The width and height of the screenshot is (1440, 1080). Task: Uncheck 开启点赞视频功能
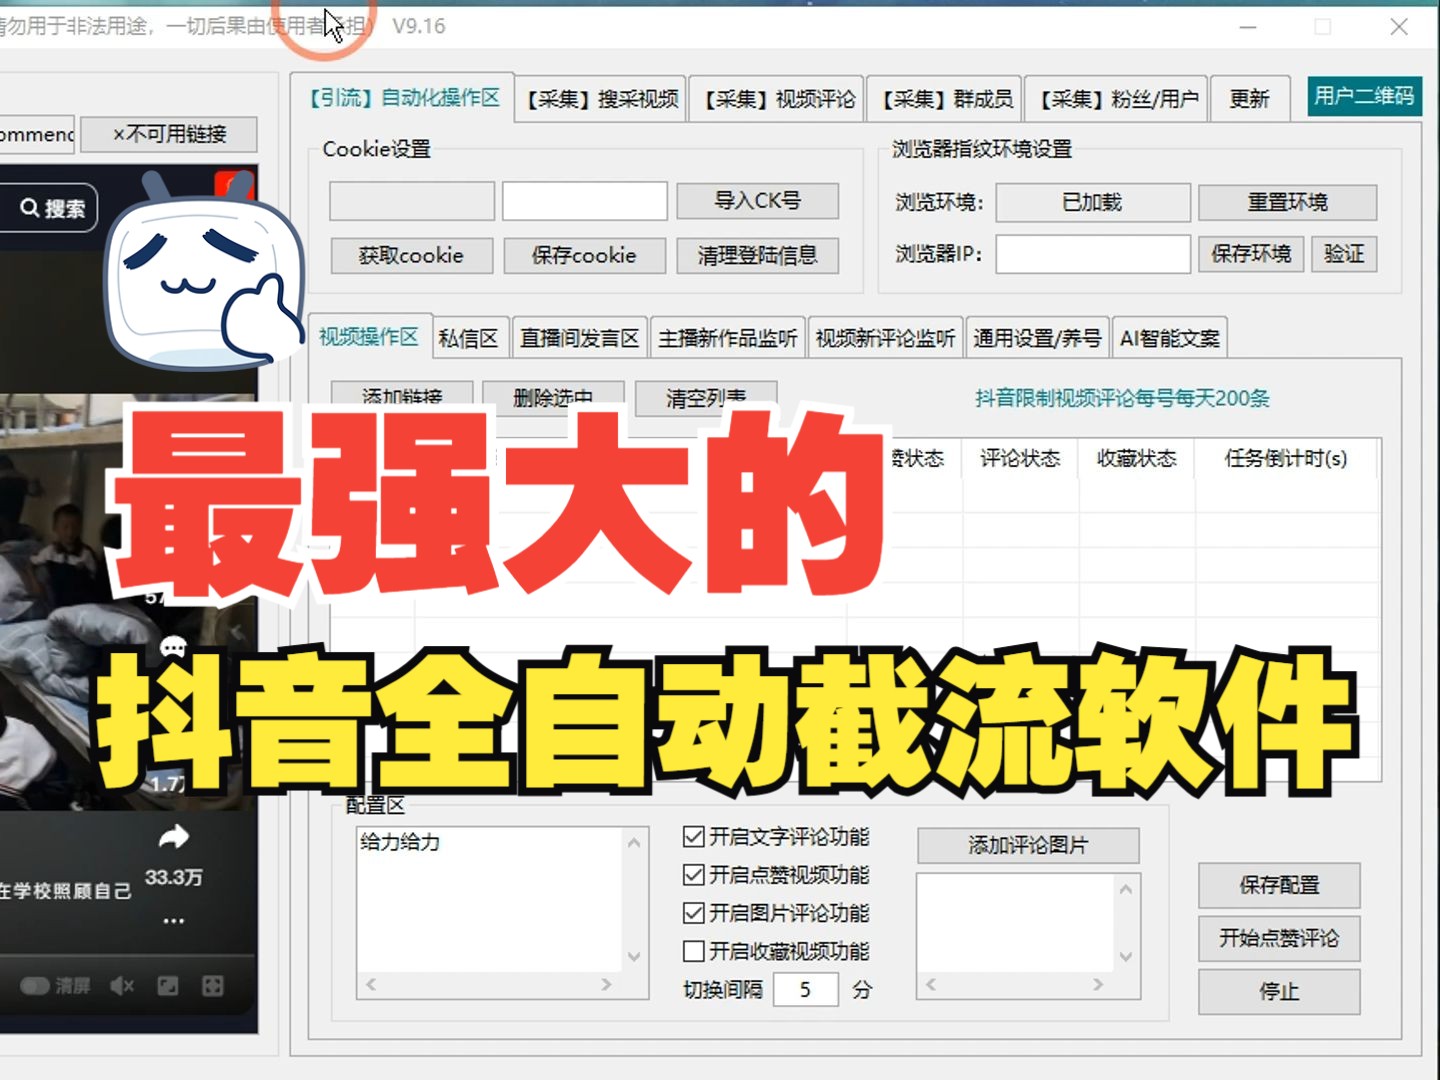point(693,874)
